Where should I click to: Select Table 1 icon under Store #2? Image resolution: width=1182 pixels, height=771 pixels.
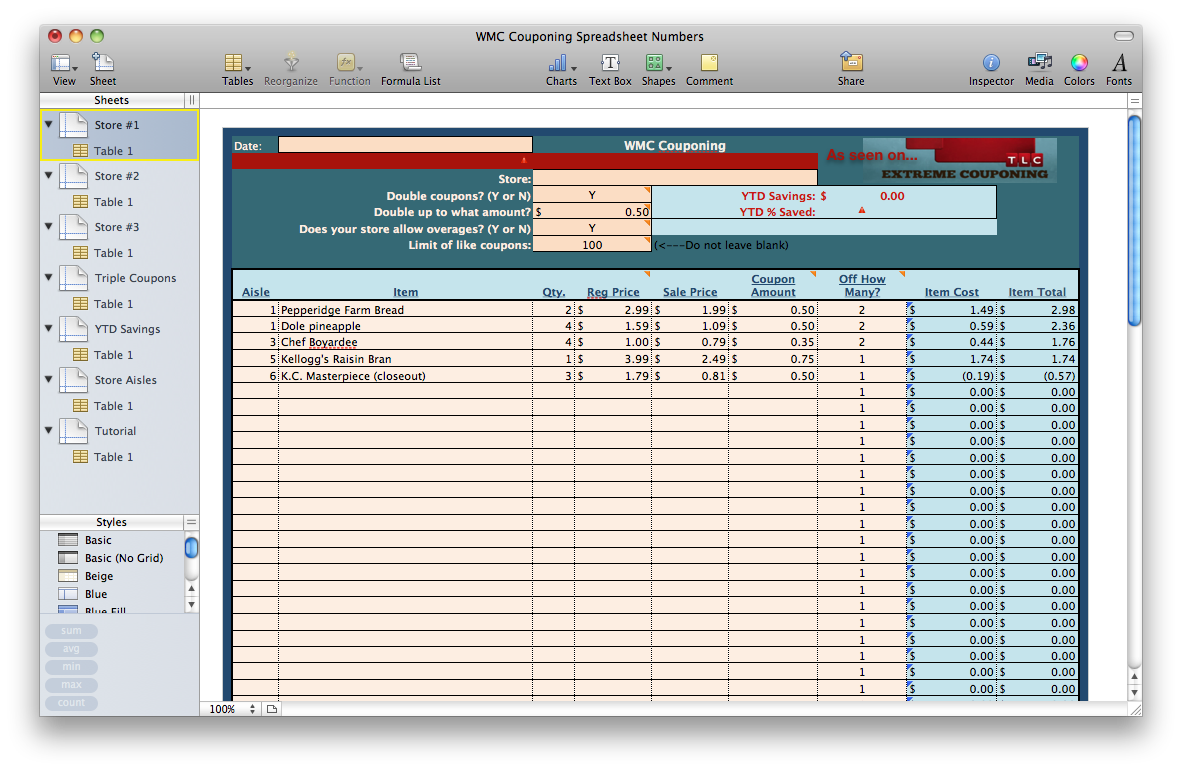80,202
